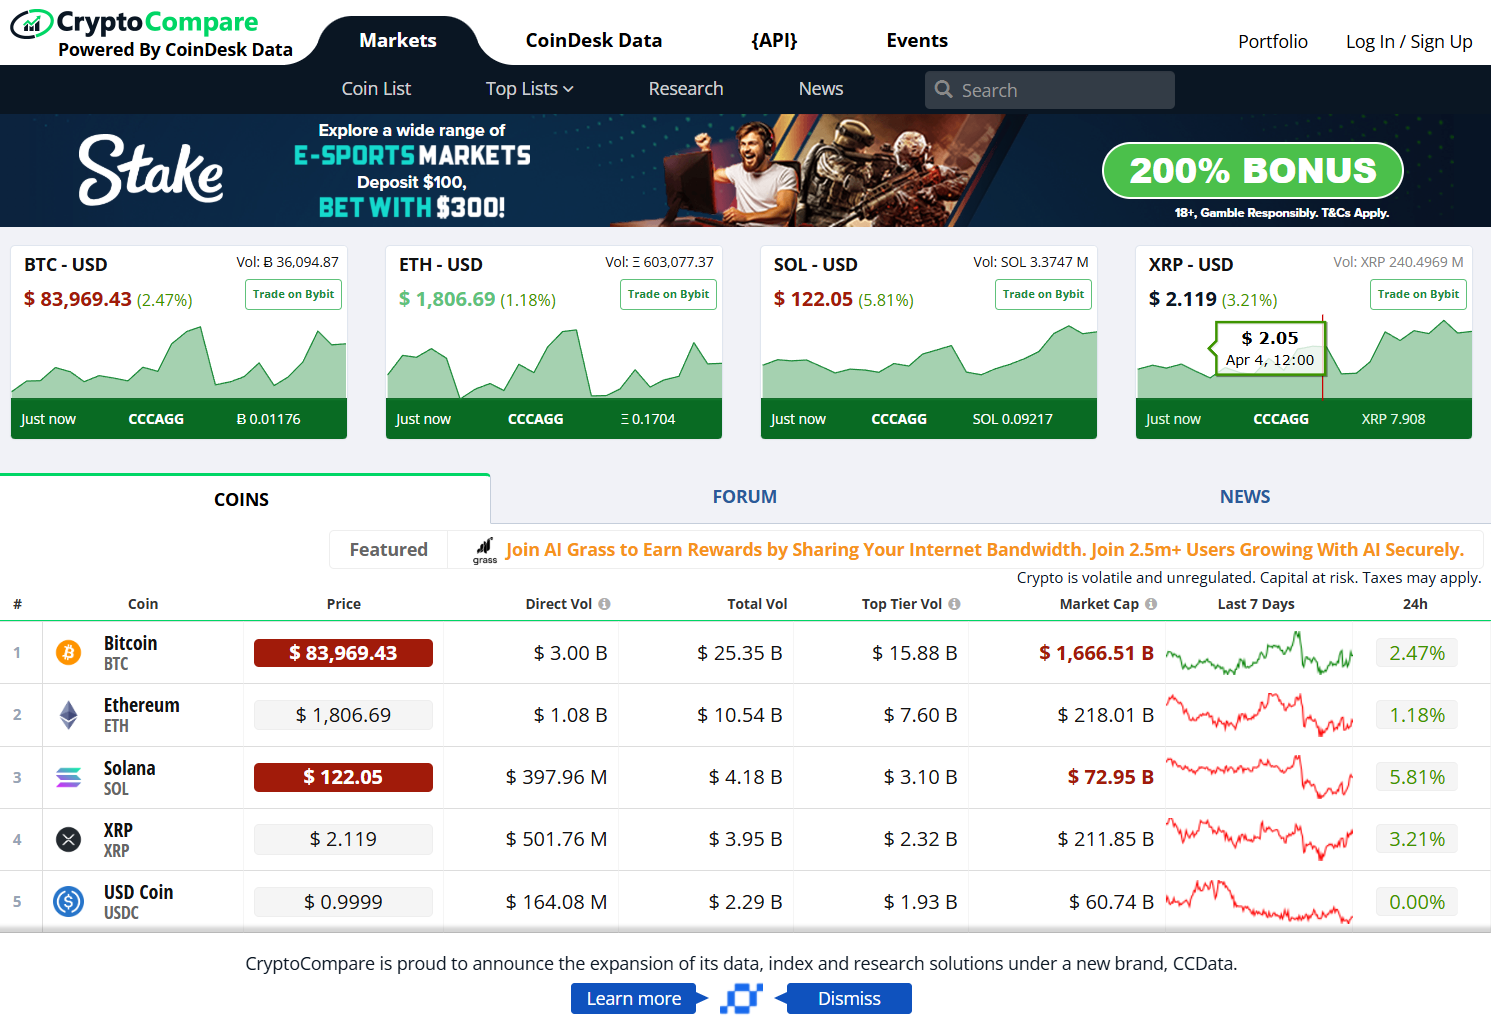Sort by Market Cap column header
The width and height of the screenshot is (1491, 1027).
click(1099, 604)
